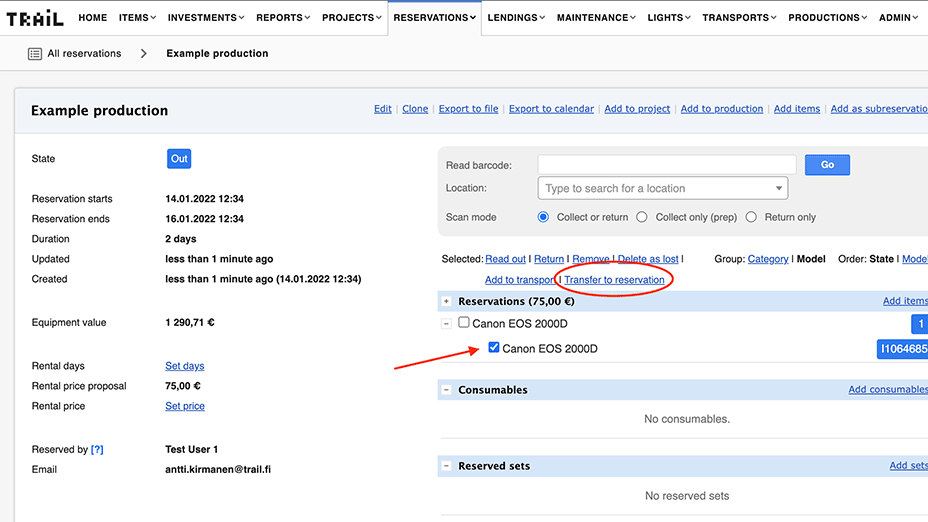
Task: Click Add to project link
Action: pyautogui.click(x=637, y=109)
